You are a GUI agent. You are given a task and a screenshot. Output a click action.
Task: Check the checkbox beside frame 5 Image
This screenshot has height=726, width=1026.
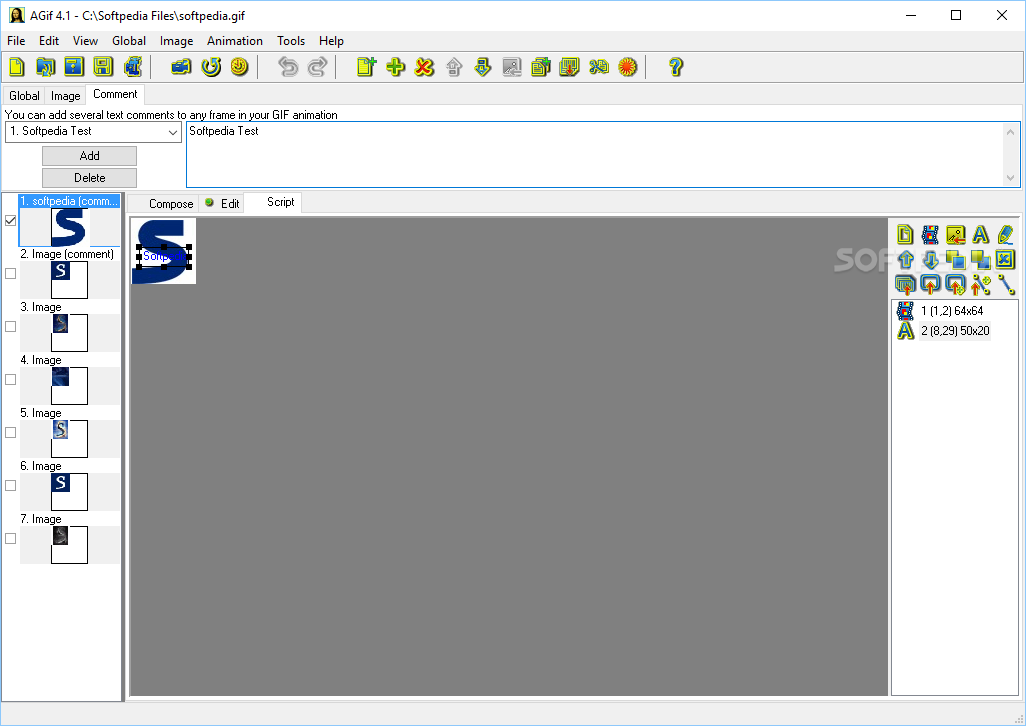tap(10, 432)
